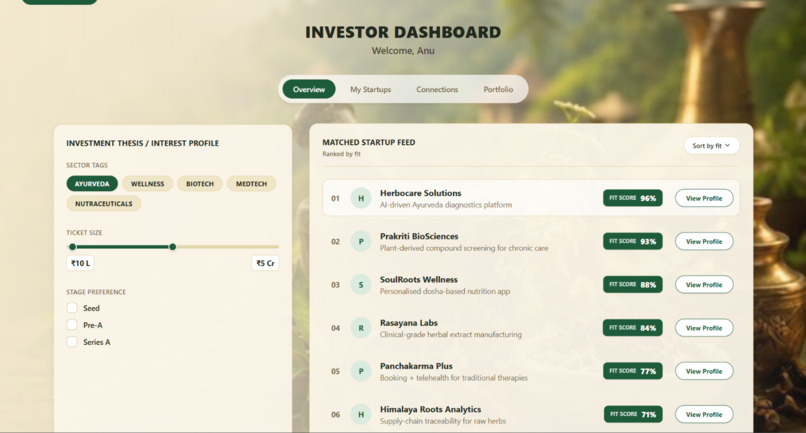View Profile of Rasayana Labs

(704, 328)
